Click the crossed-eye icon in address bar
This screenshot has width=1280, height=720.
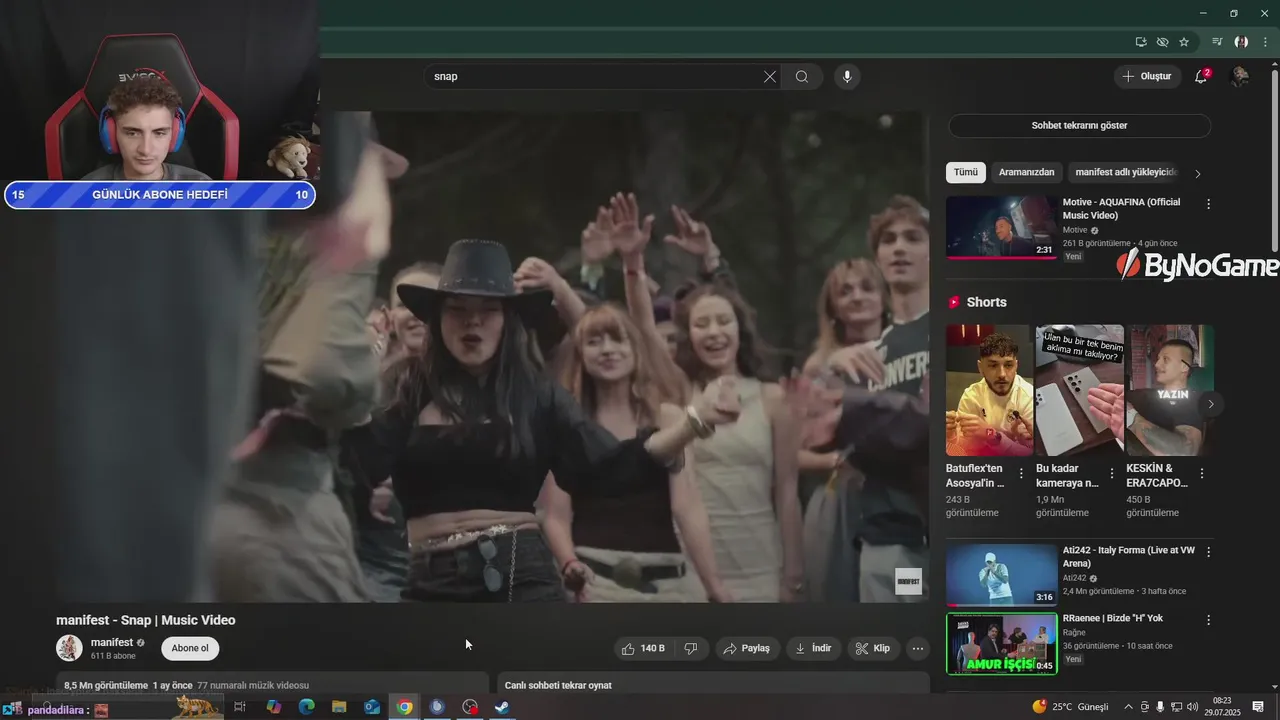(1162, 42)
